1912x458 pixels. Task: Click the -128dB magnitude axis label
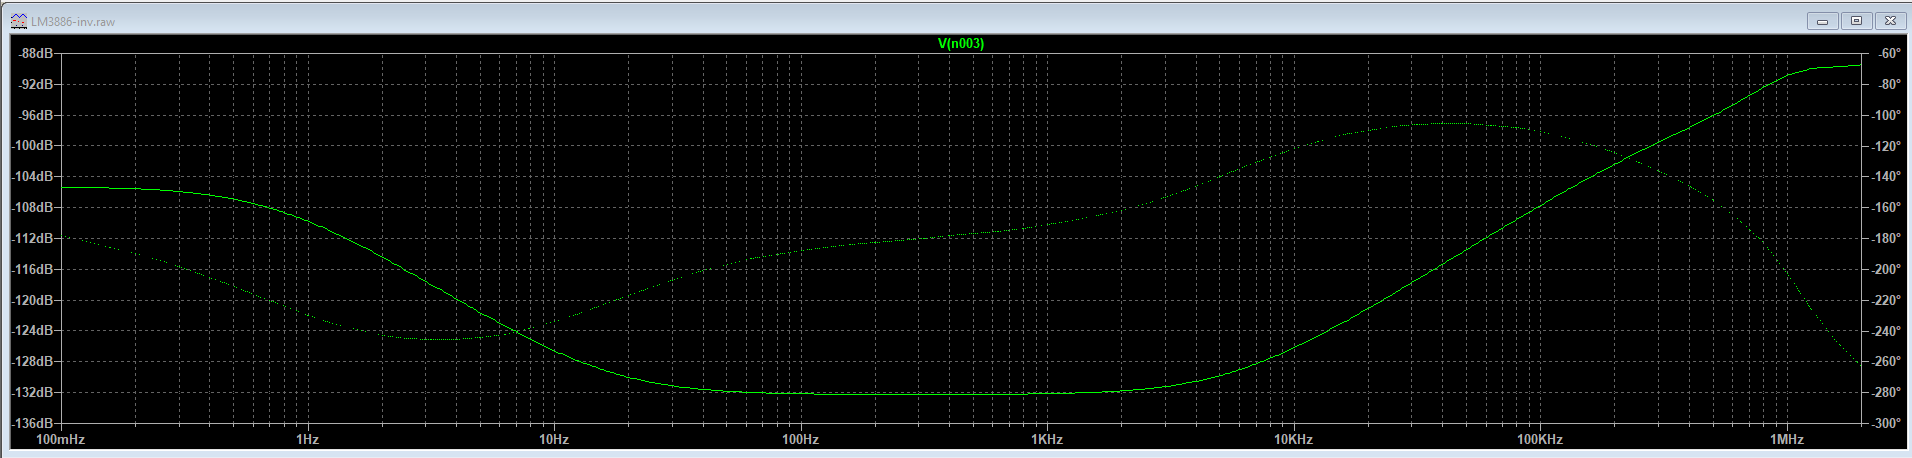[x=32, y=361]
